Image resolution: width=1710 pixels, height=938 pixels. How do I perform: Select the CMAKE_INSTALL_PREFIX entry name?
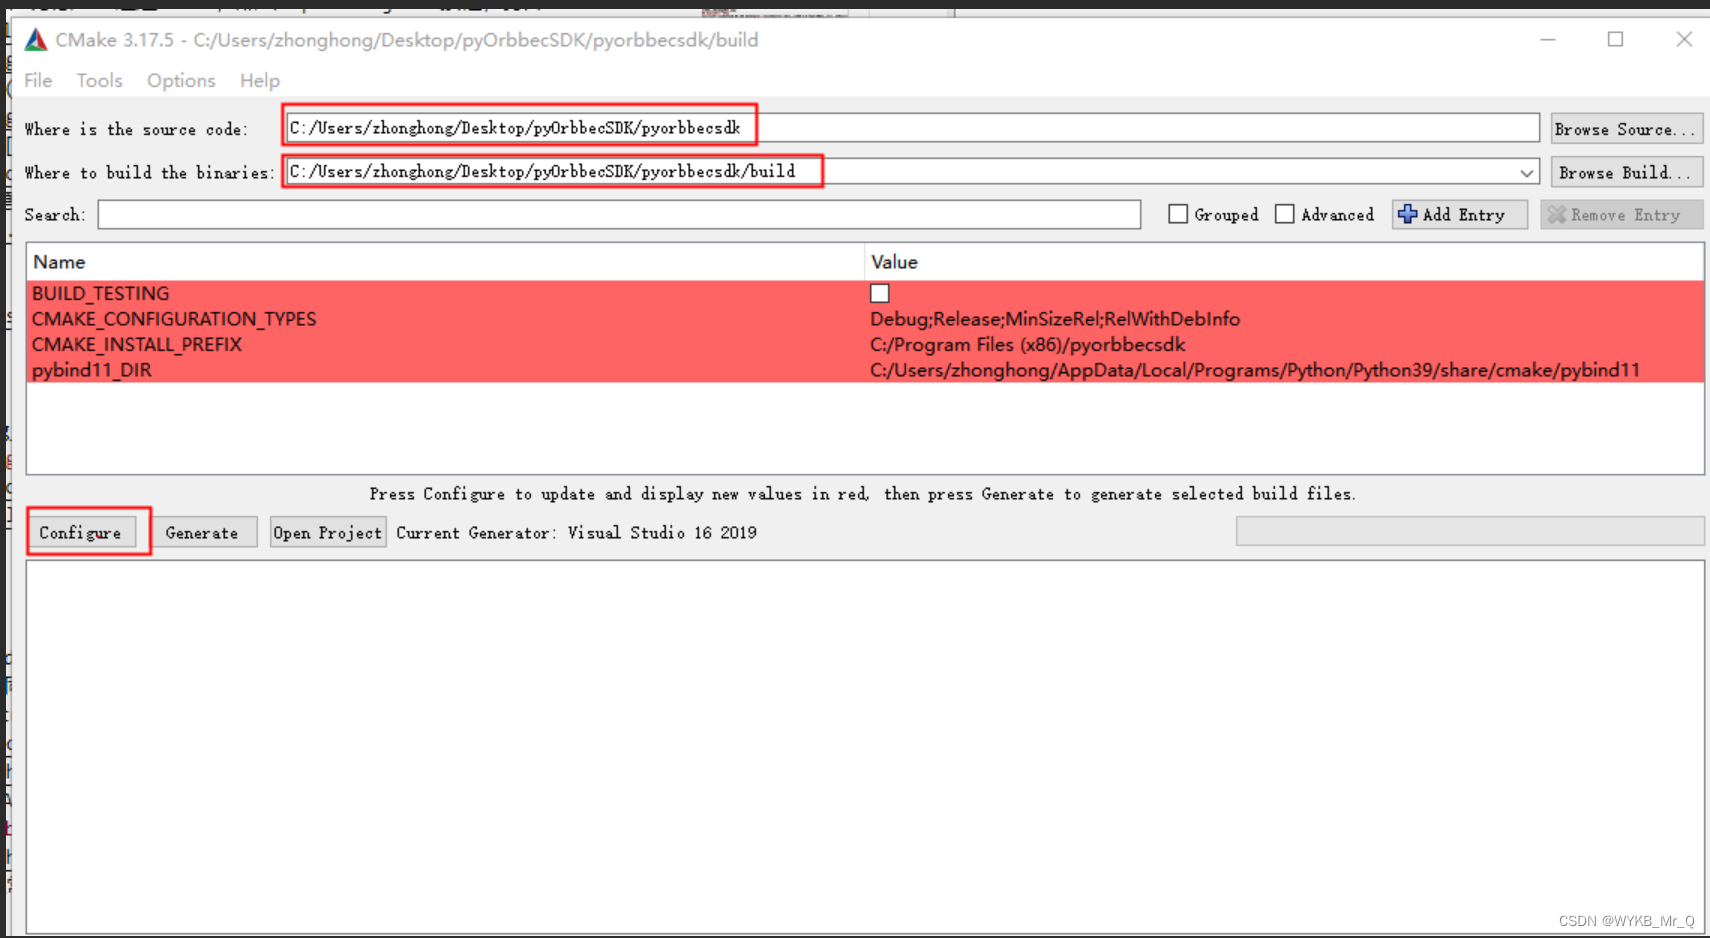coord(137,345)
